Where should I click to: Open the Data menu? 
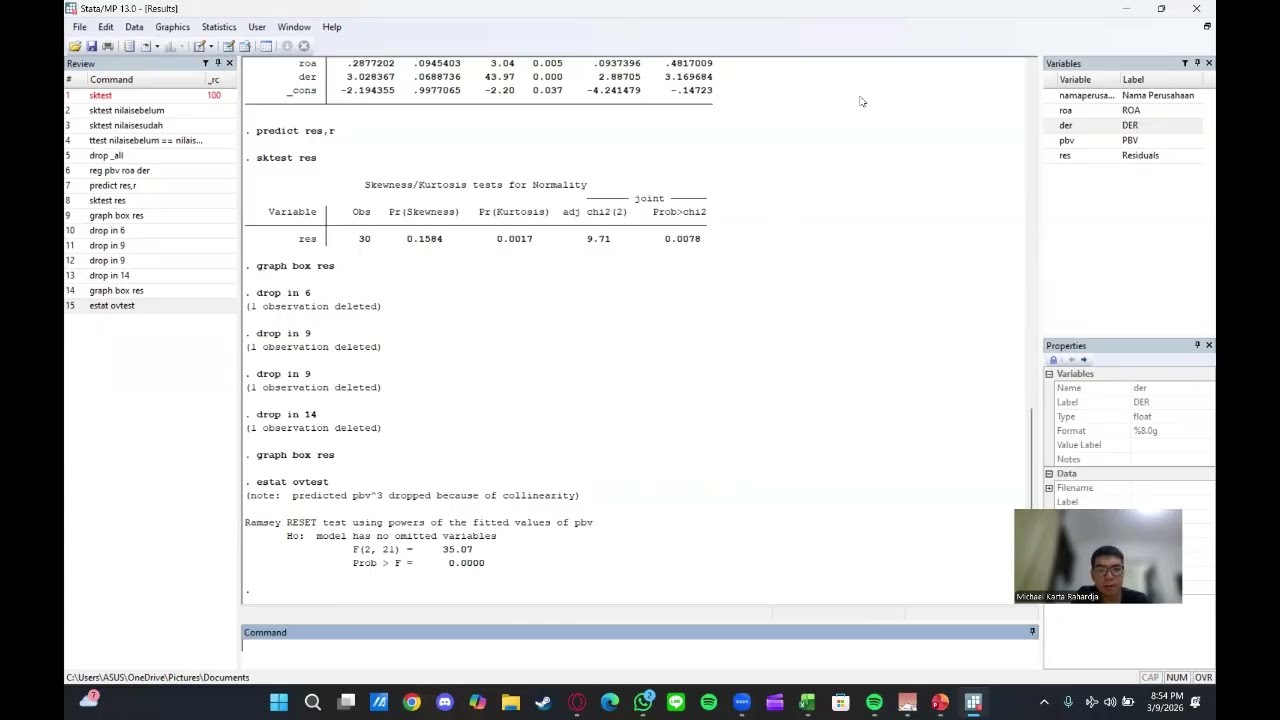tap(134, 27)
